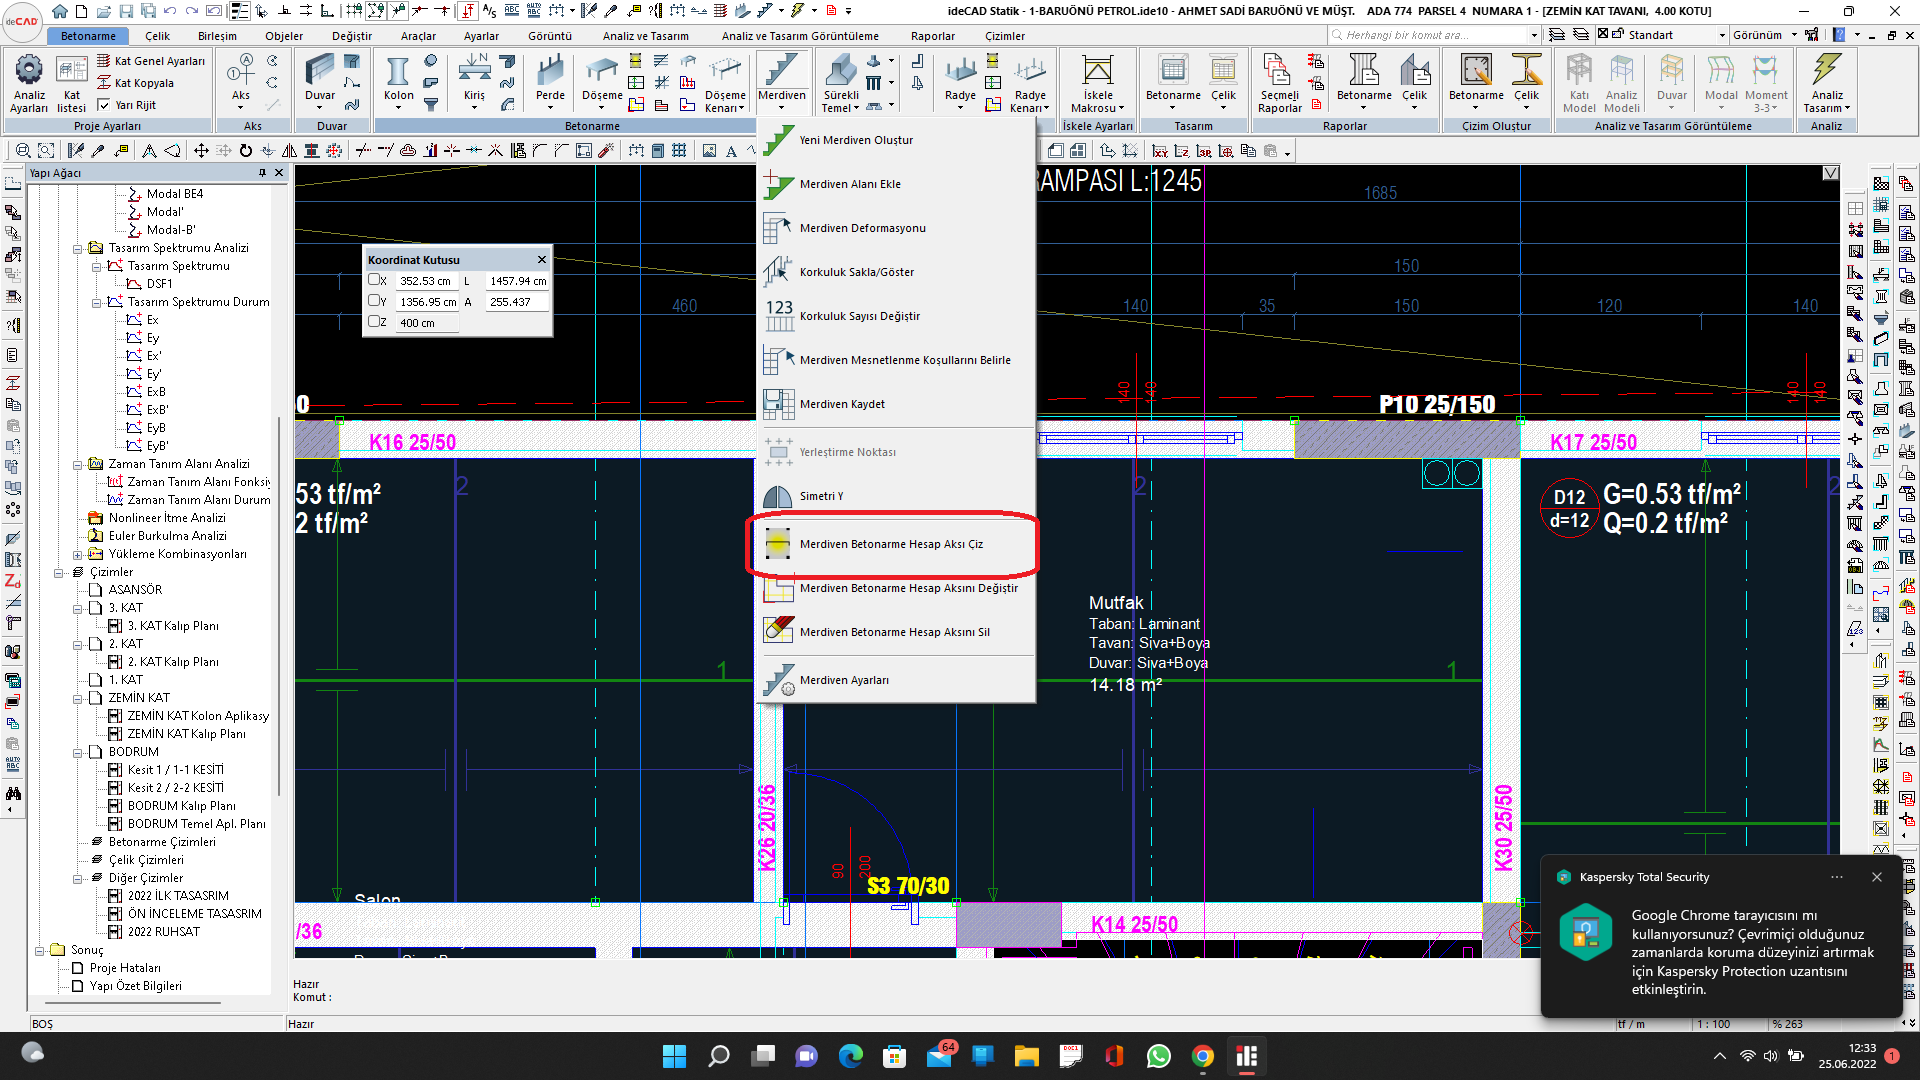
Task: Collapse the ZEMİN KAT tree node
Action: pyautogui.click(x=78, y=698)
